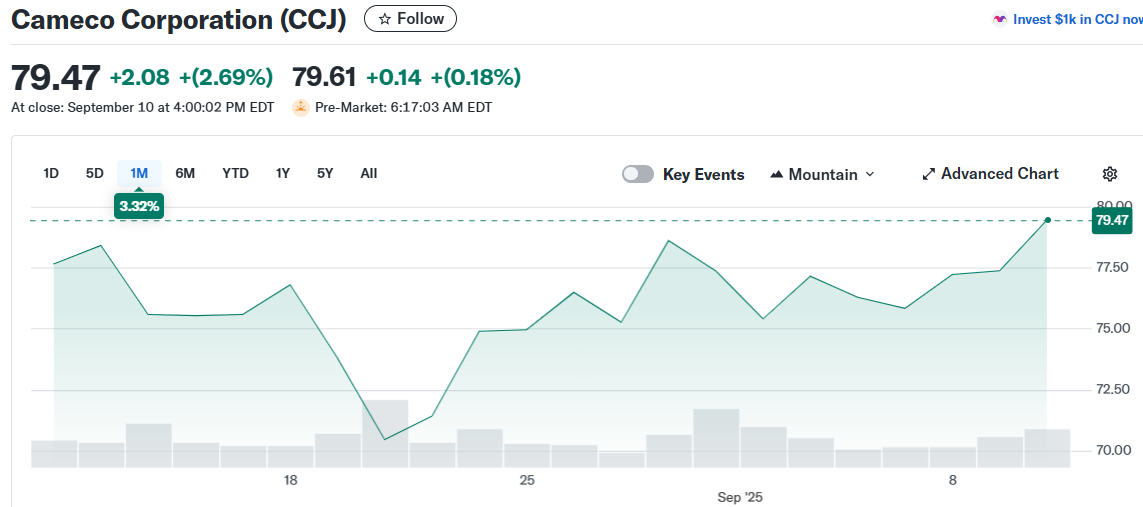Image resolution: width=1143 pixels, height=507 pixels.
Task: Click the 77.50 price axis label
Action: tap(1112, 267)
